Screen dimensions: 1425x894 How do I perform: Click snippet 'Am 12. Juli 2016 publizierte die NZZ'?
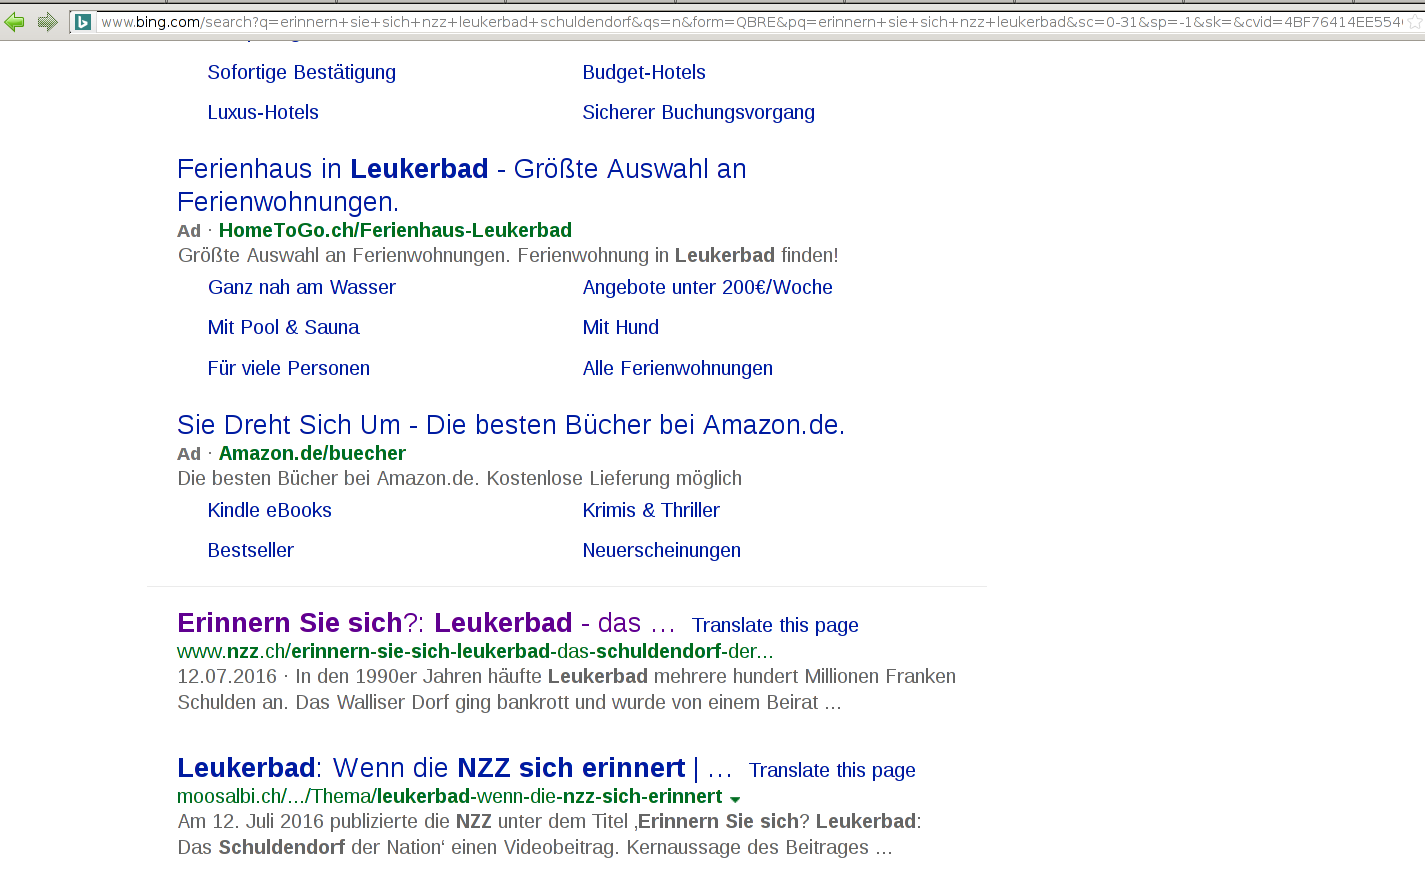coord(549,834)
